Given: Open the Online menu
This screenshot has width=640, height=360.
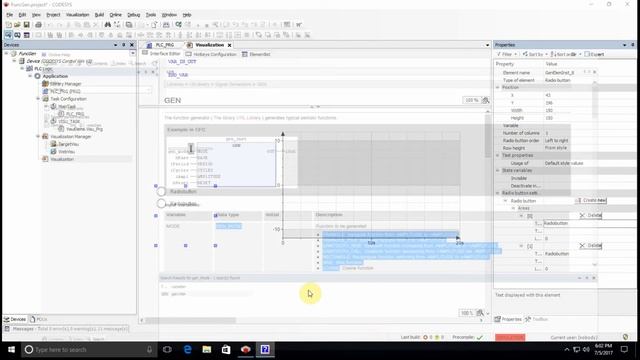Looking at the screenshot, I should (x=116, y=15).
